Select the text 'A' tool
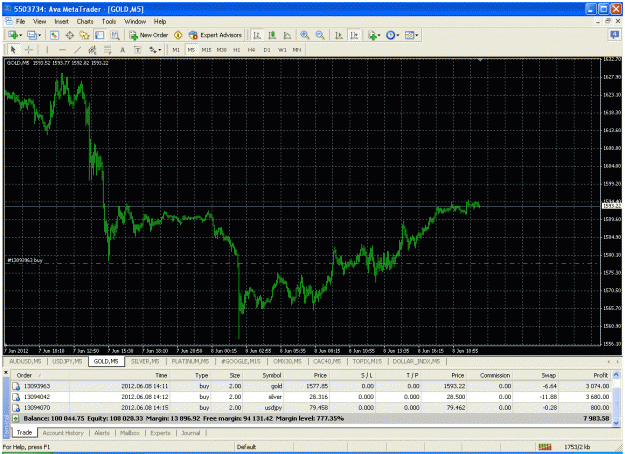The image size is (625, 454). tap(122, 49)
